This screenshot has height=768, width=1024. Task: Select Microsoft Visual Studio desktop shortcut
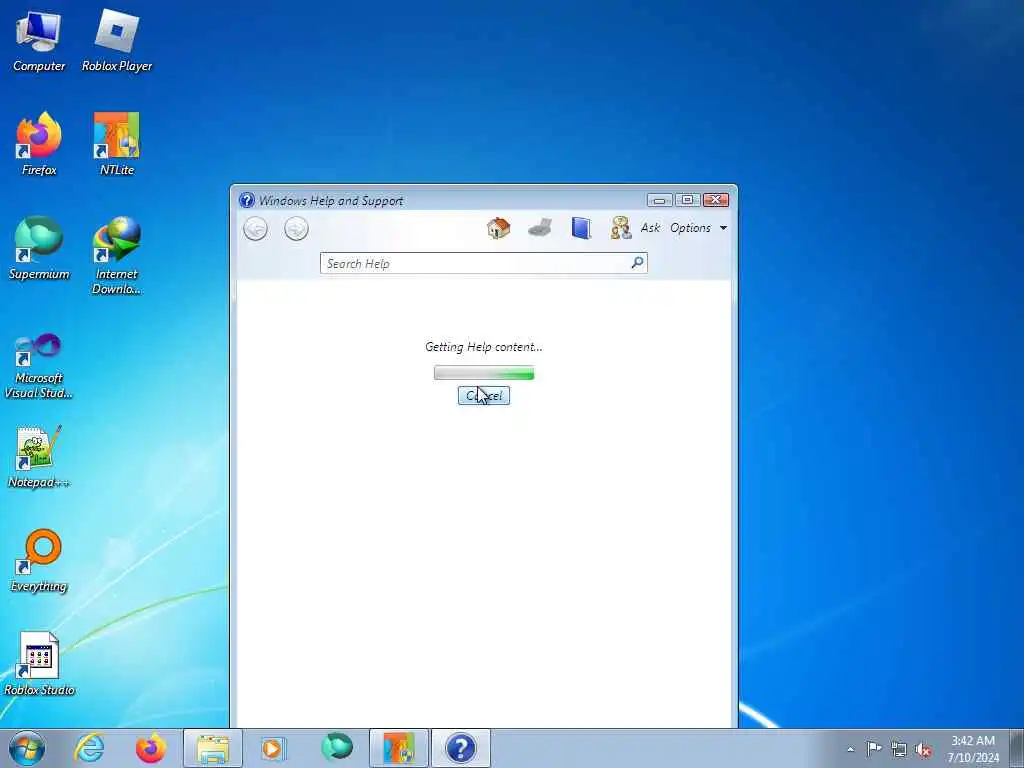[x=39, y=366]
